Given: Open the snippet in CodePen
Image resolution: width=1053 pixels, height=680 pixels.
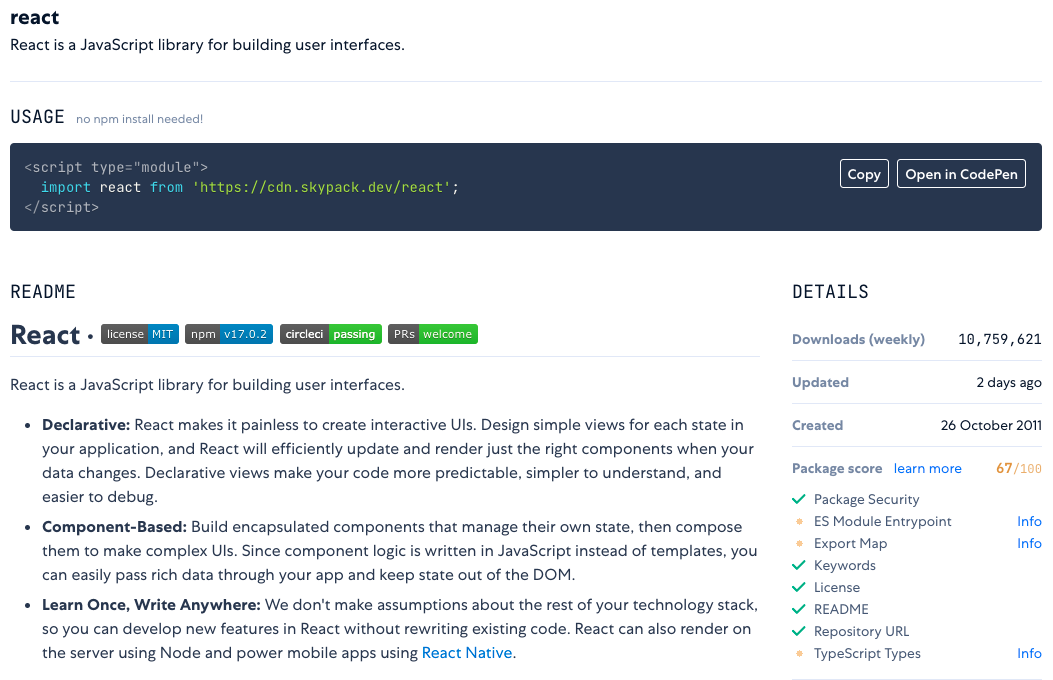Looking at the screenshot, I should coord(961,174).
